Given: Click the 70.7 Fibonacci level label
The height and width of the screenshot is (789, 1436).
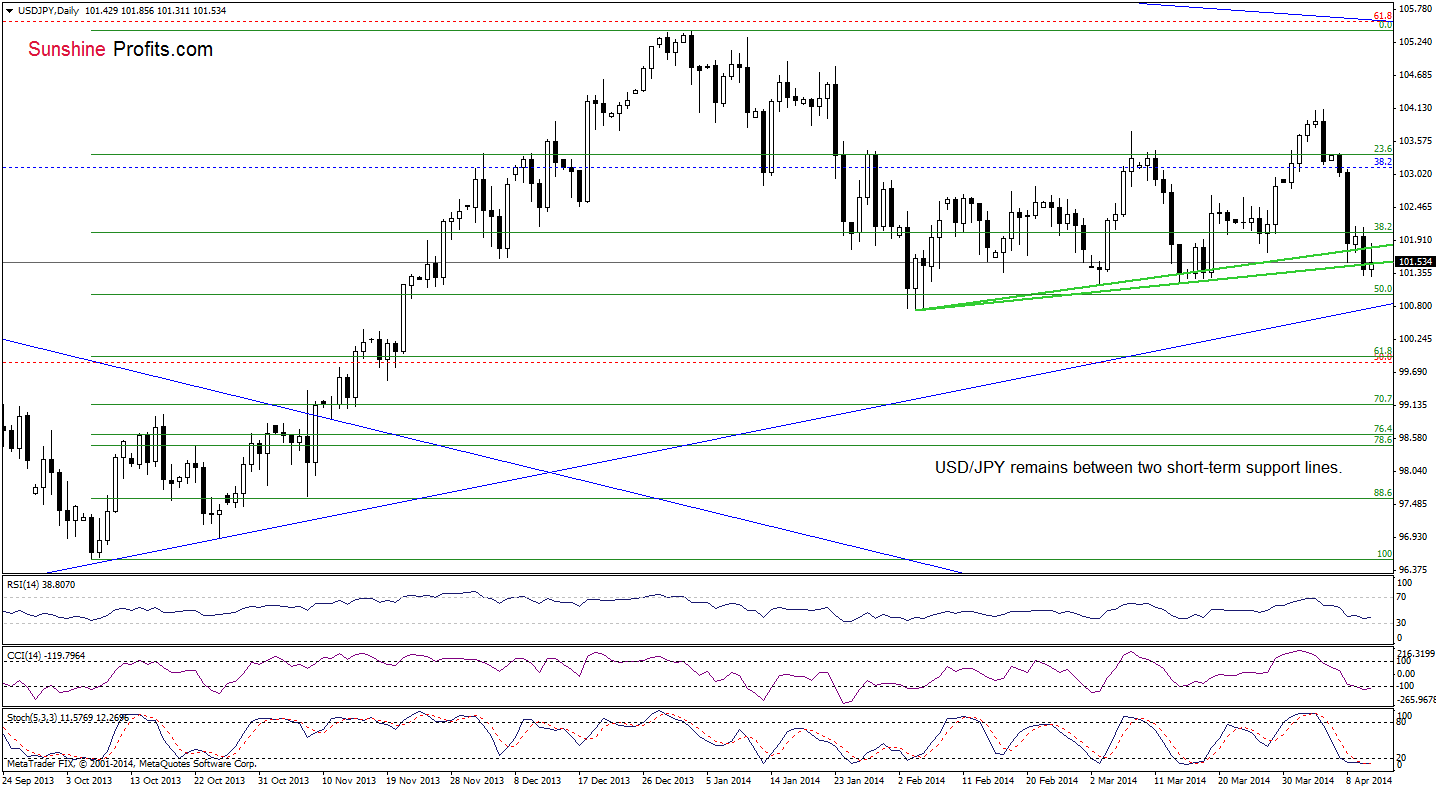Looking at the screenshot, I should click(1383, 399).
